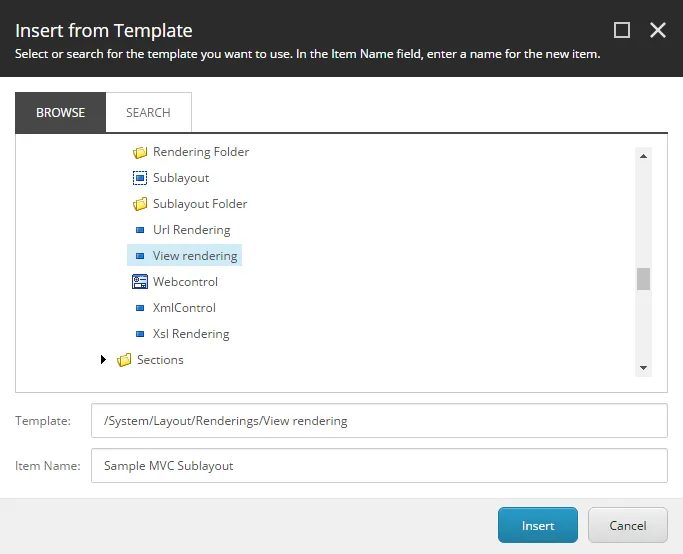
Task: Click the XmlControl icon
Action: click(x=140, y=308)
